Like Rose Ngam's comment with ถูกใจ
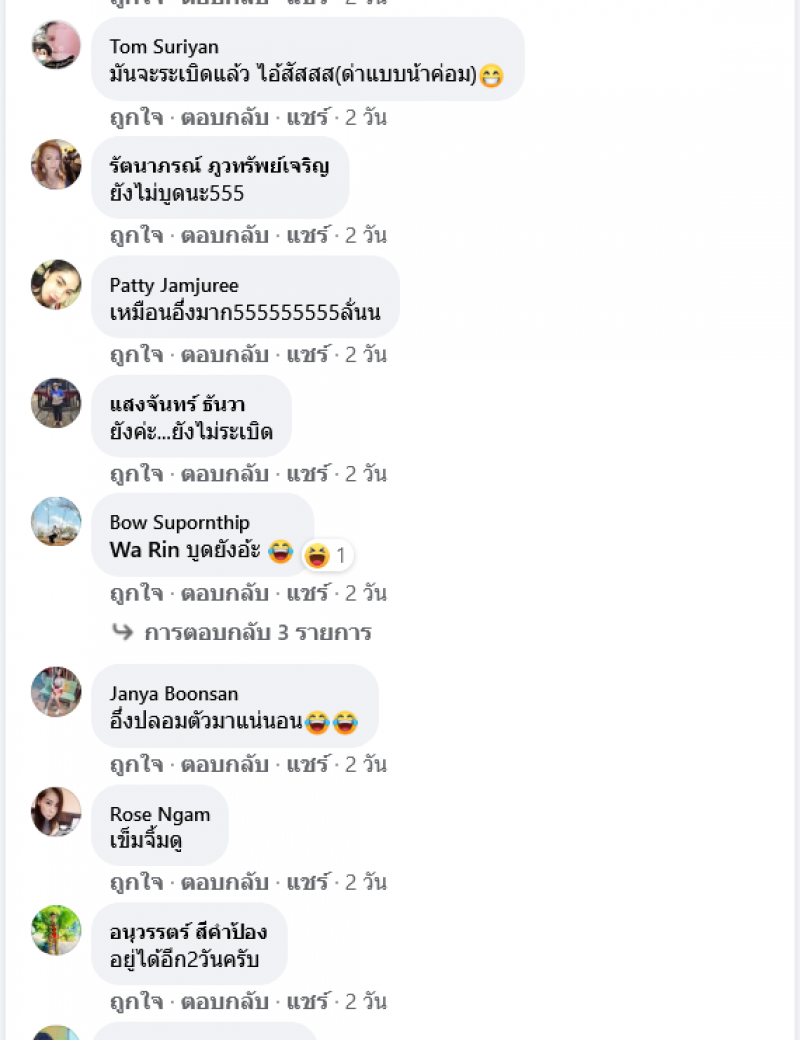This screenshot has width=800, height=1040. click(137, 882)
